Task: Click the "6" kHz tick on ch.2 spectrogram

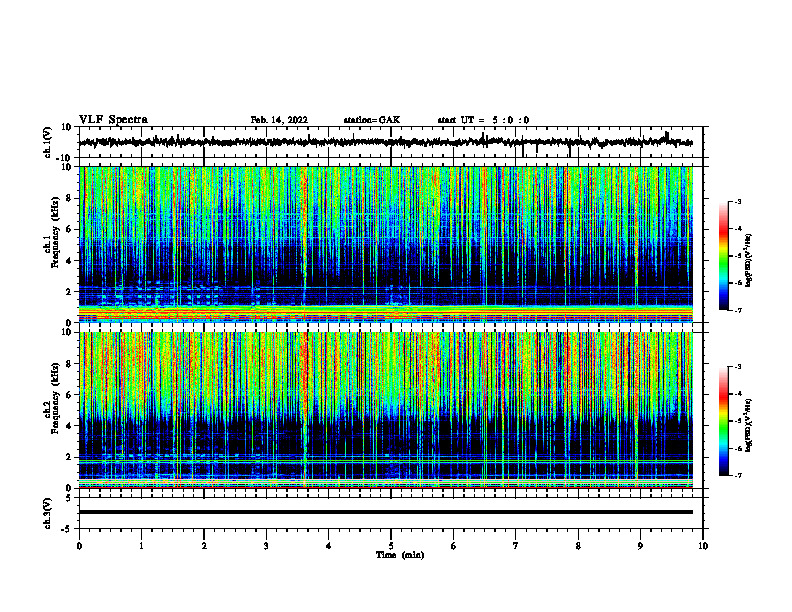Action: tap(69, 395)
